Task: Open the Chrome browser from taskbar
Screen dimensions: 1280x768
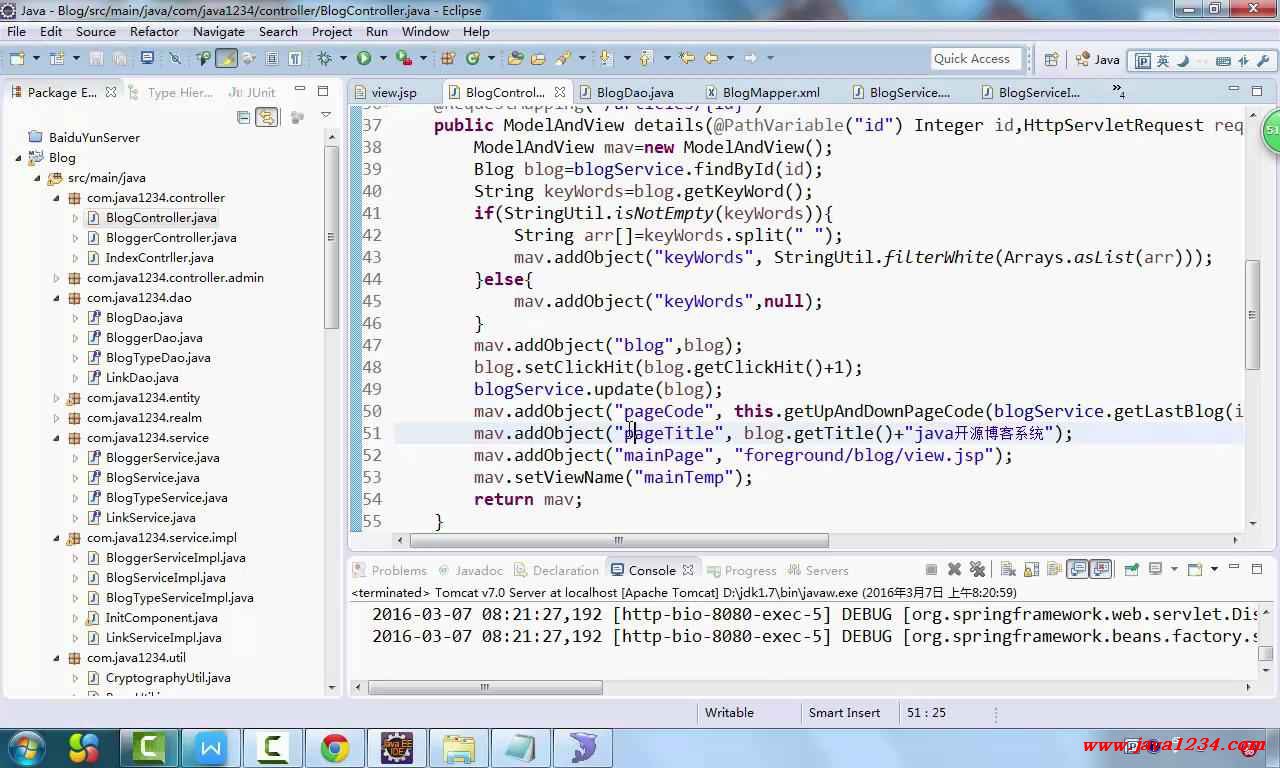Action: click(x=335, y=747)
